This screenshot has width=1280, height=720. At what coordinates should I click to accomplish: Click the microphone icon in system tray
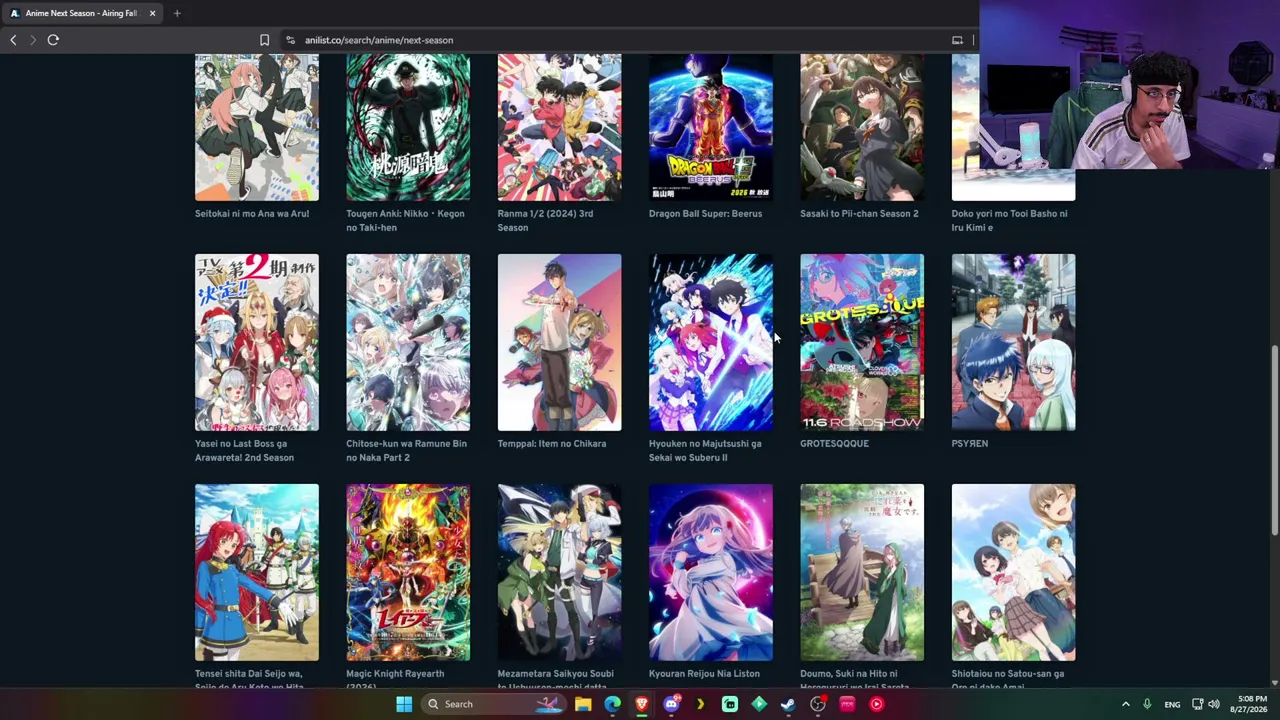tap(1147, 704)
